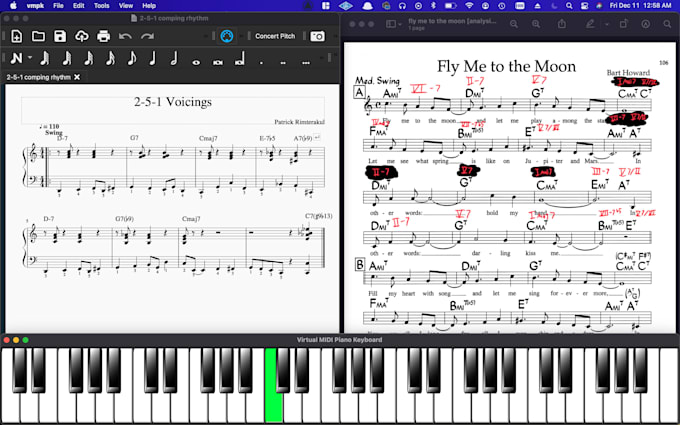The height and width of the screenshot is (425, 680).
Task: Open Spotlight search in menu bar
Action: pos(569,6)
